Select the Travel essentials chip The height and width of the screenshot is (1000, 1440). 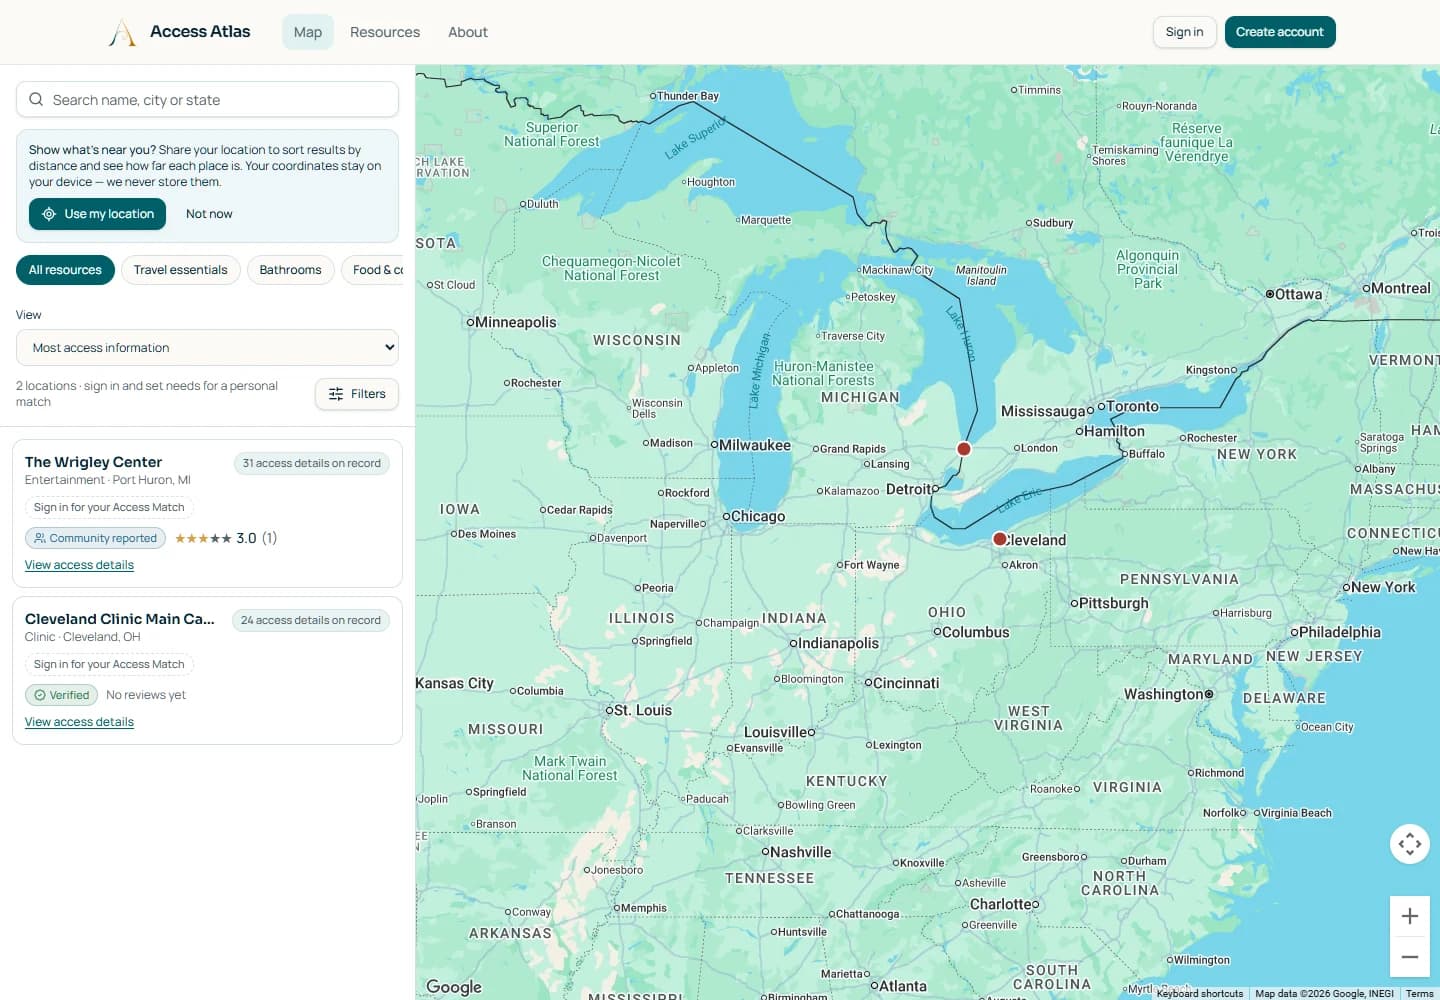click(181, 270)
